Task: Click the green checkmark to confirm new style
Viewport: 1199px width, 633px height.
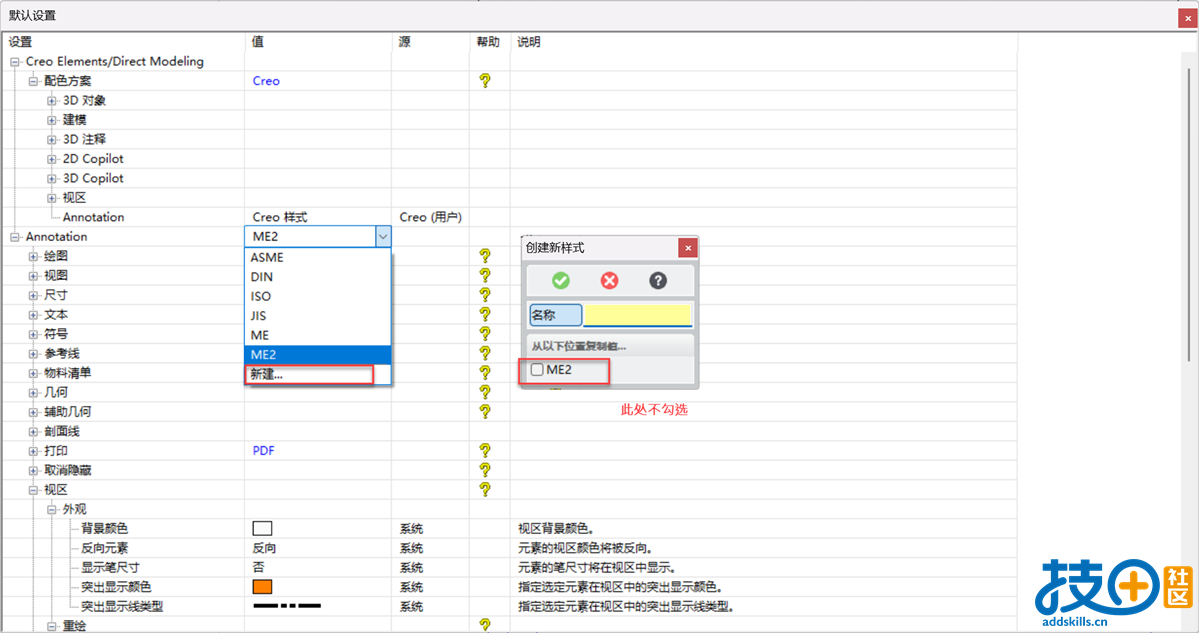Action: (559, 281)
